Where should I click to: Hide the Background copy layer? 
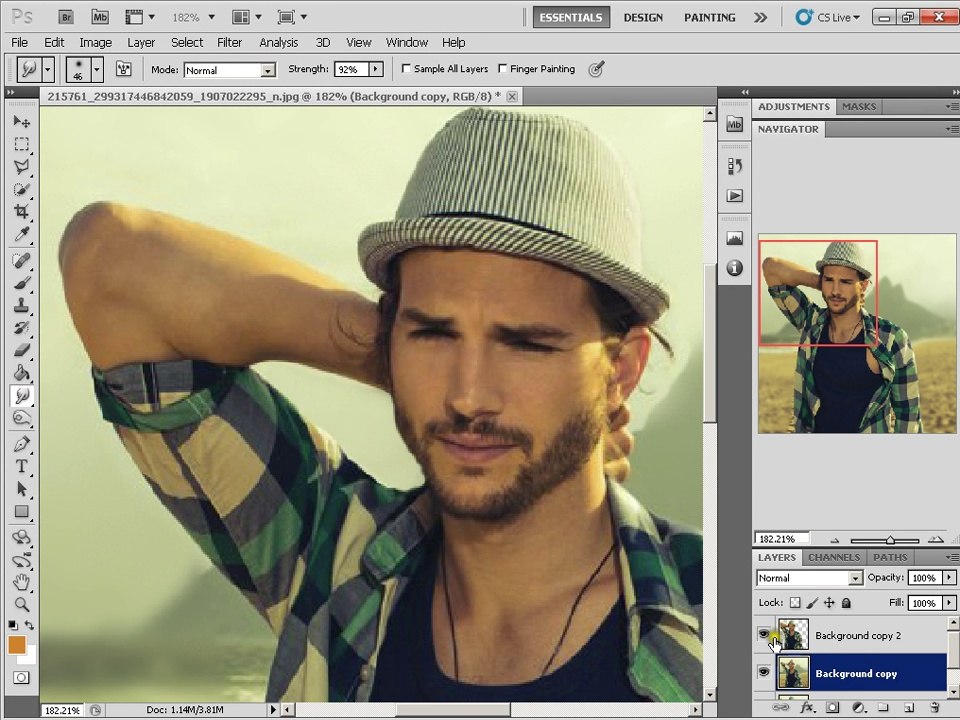pyautogui.click(x=763, y=672)
